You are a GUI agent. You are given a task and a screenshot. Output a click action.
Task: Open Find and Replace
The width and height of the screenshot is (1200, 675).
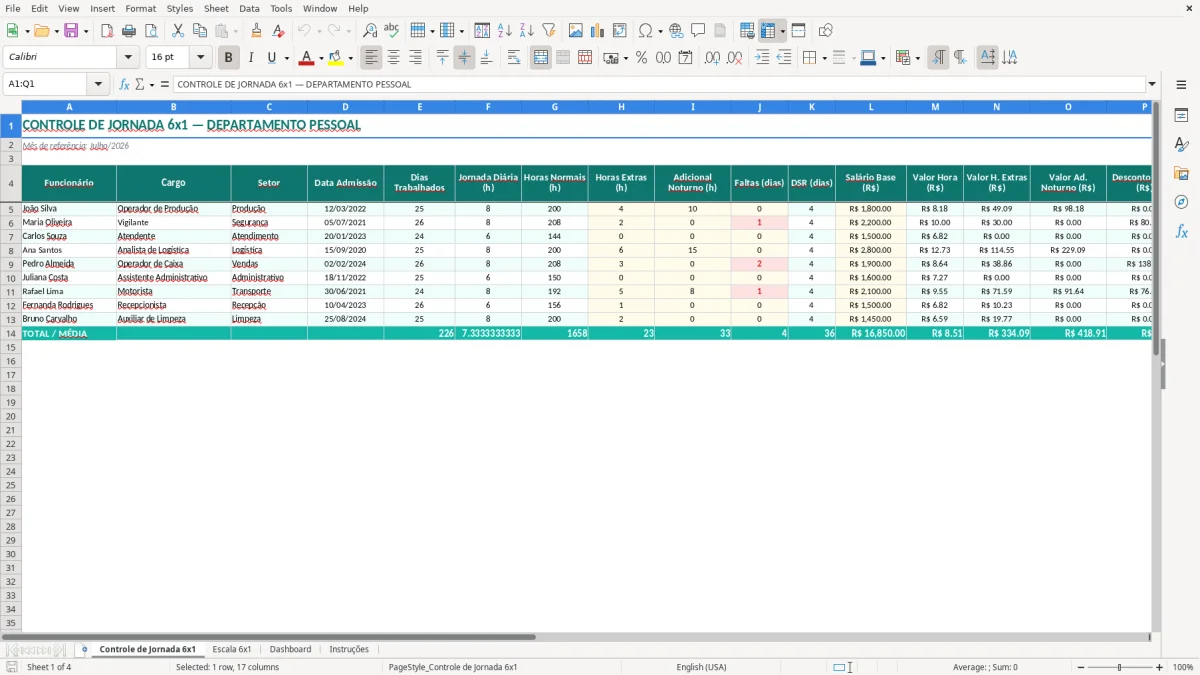(370, 31)
